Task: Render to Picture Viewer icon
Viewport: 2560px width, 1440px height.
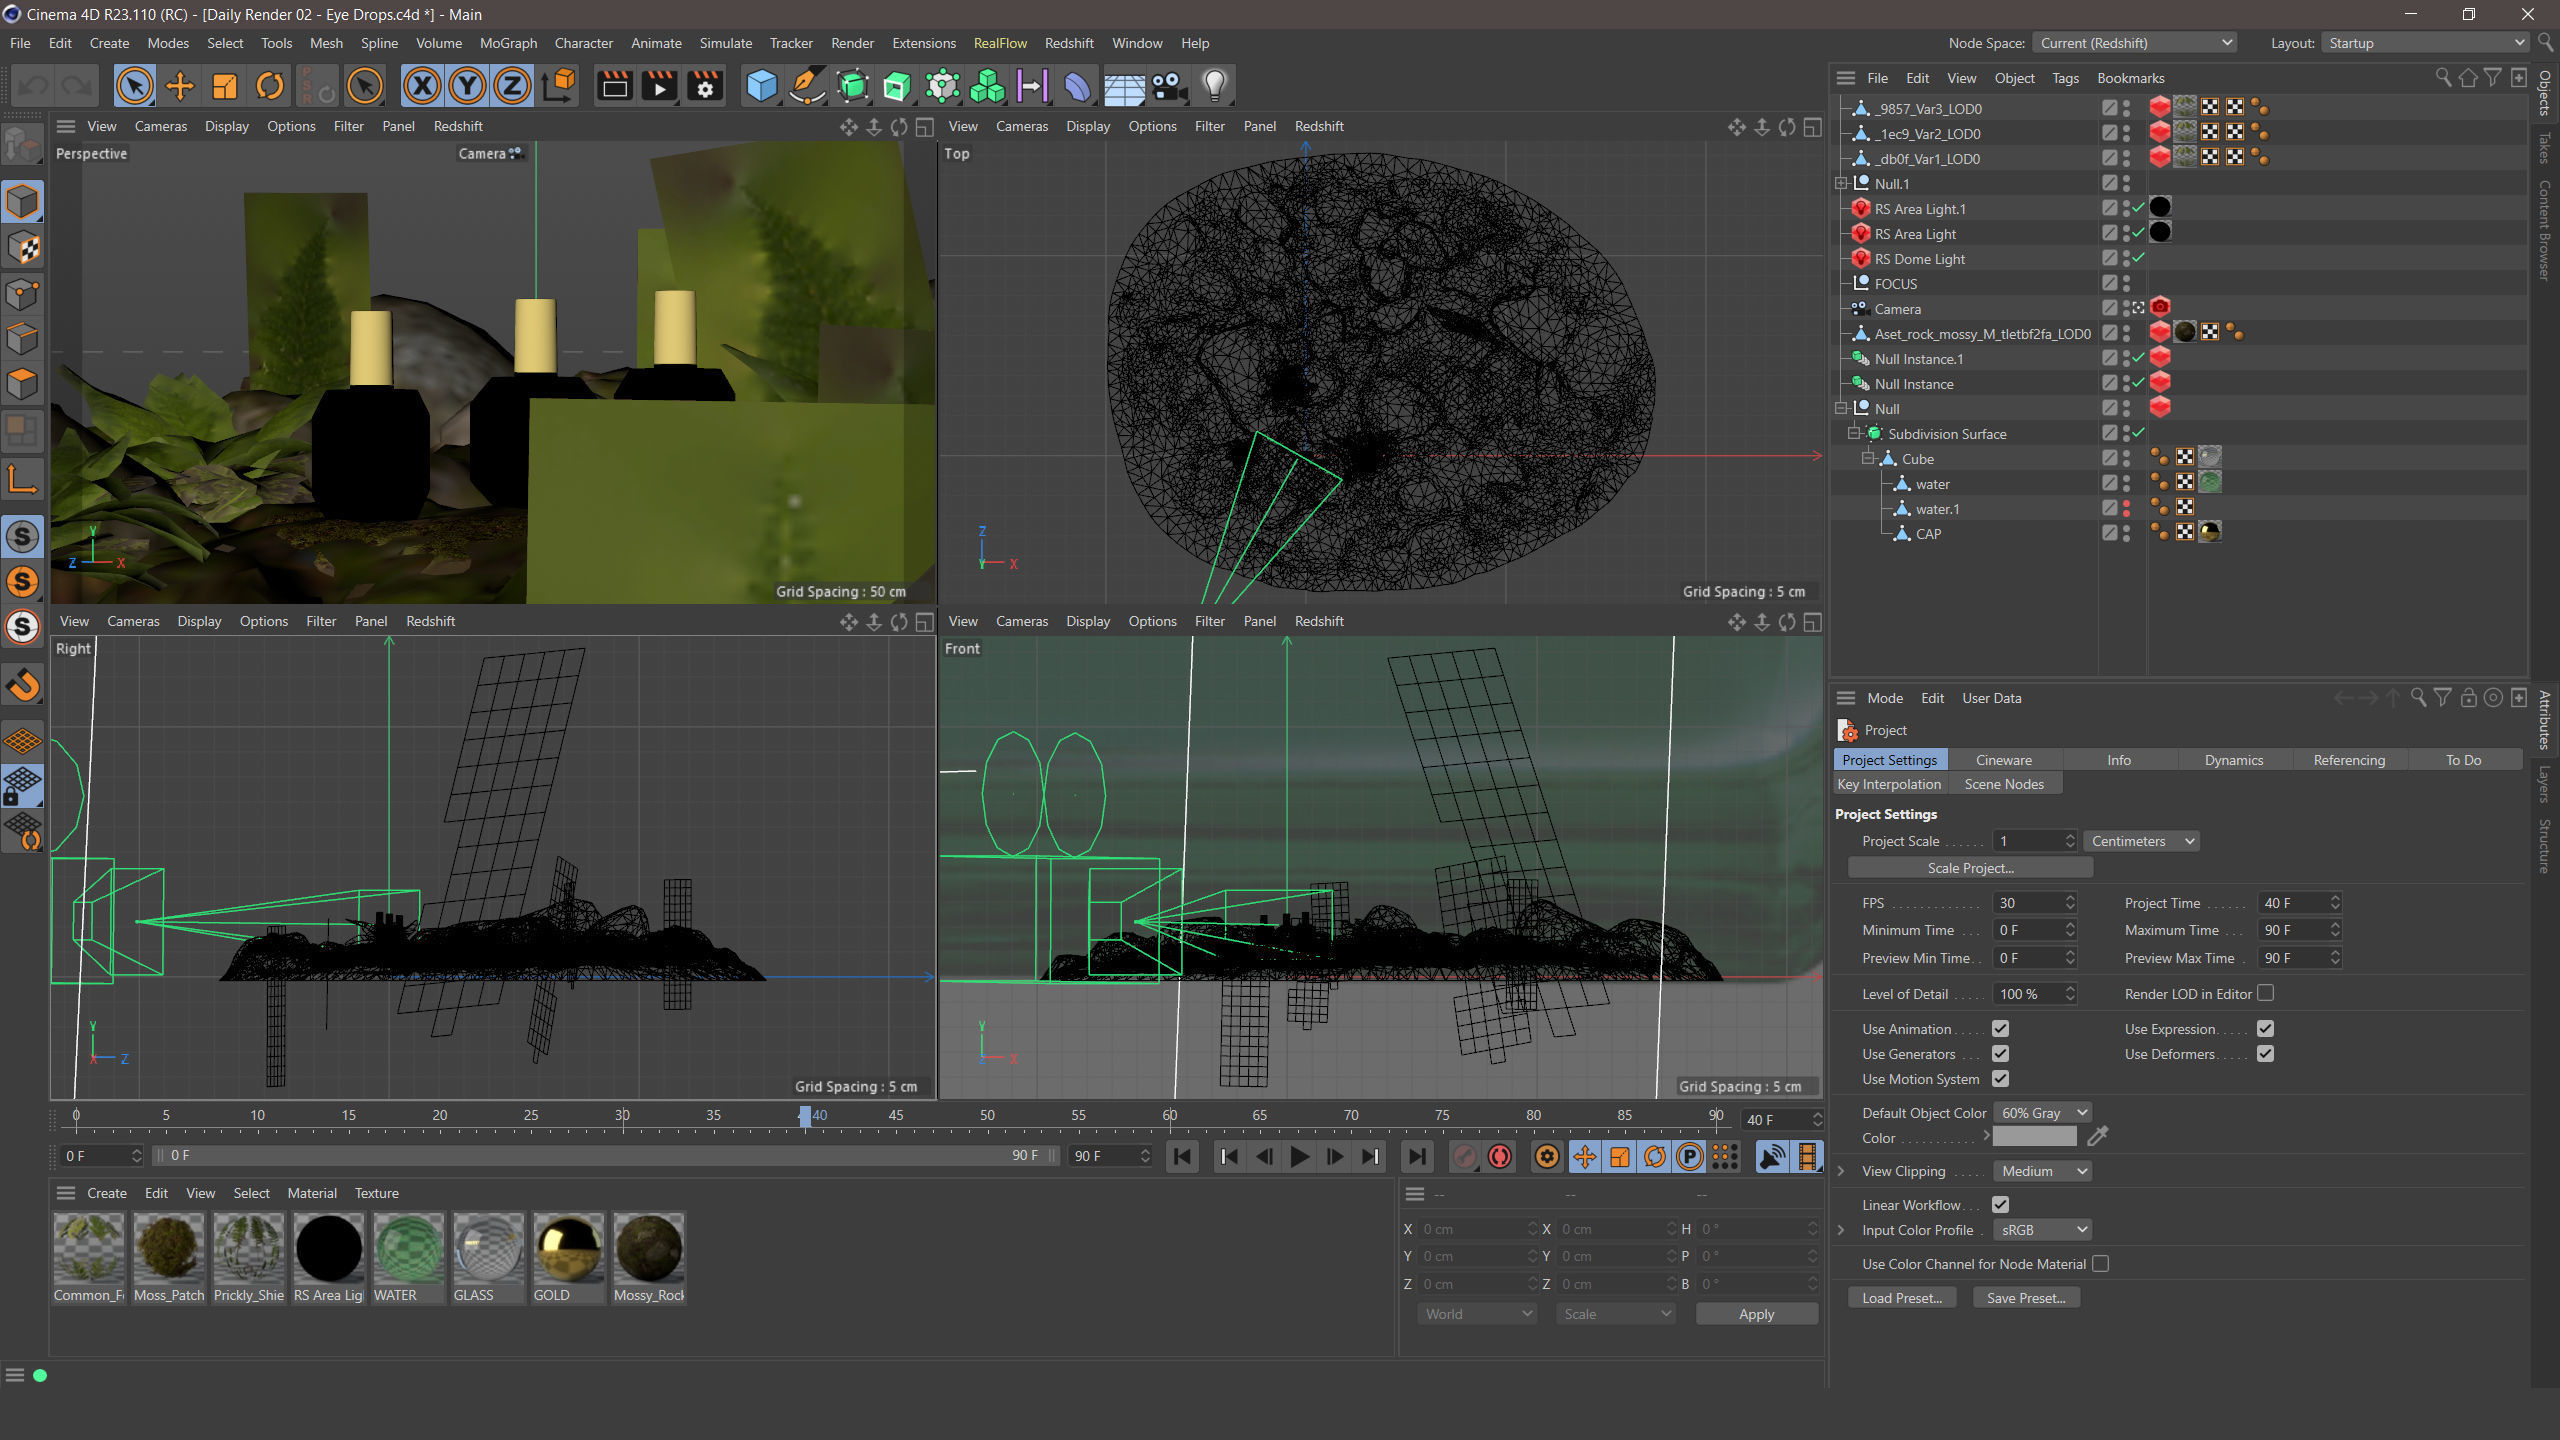Action: [659, 86]
